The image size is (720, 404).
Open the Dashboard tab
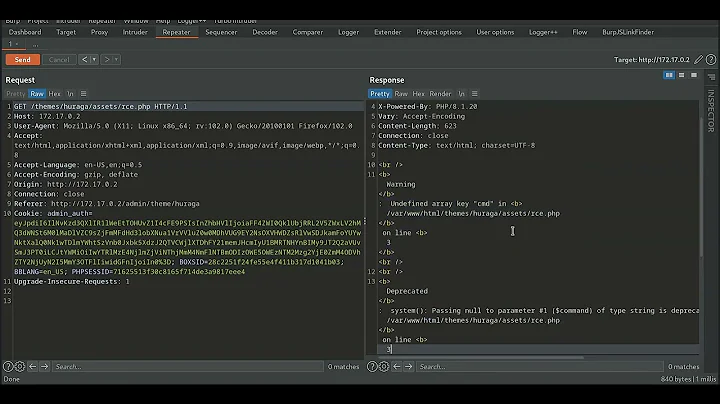click(x=25, y=32)
